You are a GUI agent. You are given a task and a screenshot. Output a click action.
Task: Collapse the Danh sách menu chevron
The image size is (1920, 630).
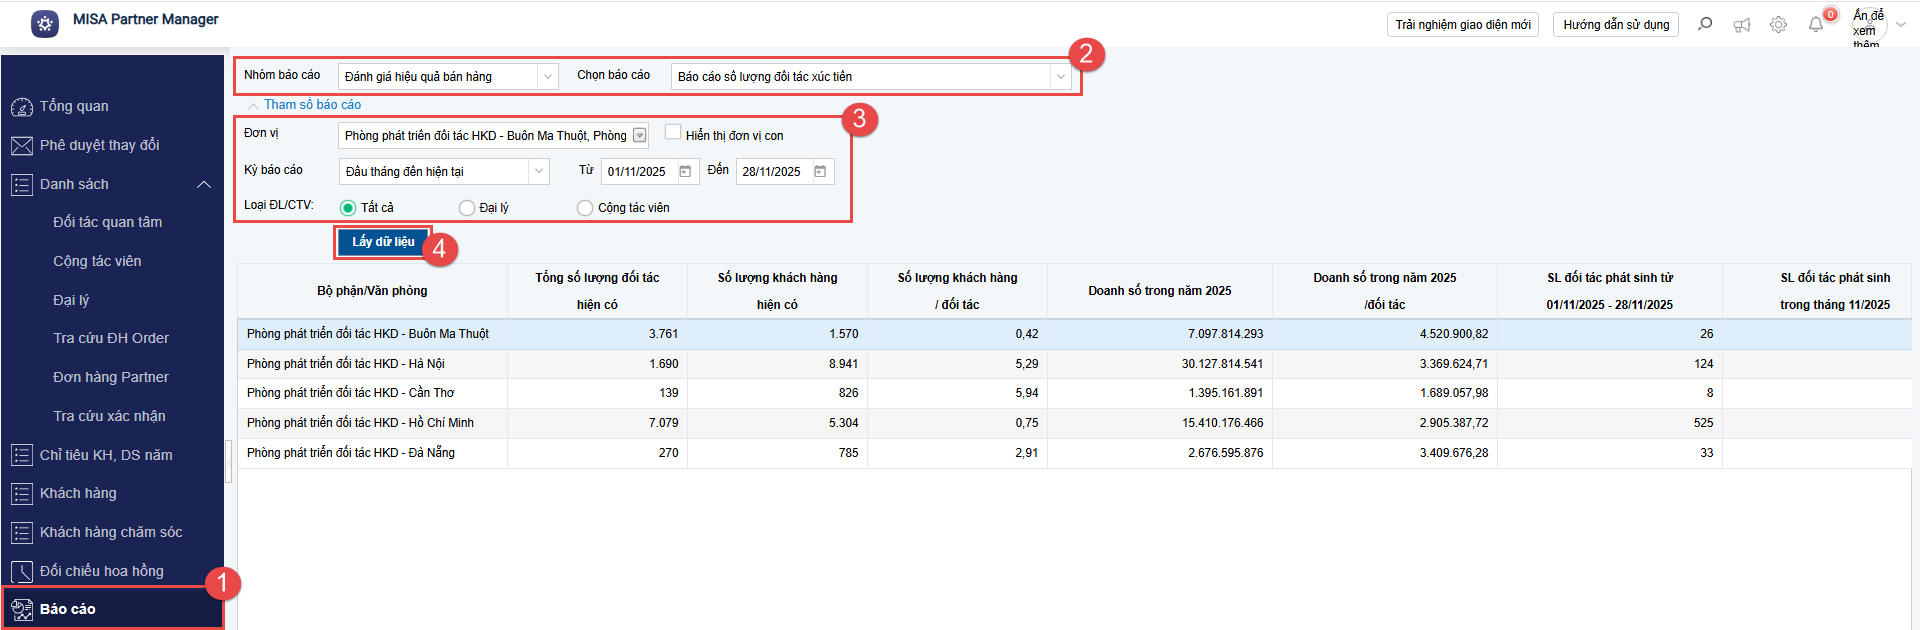204,185
